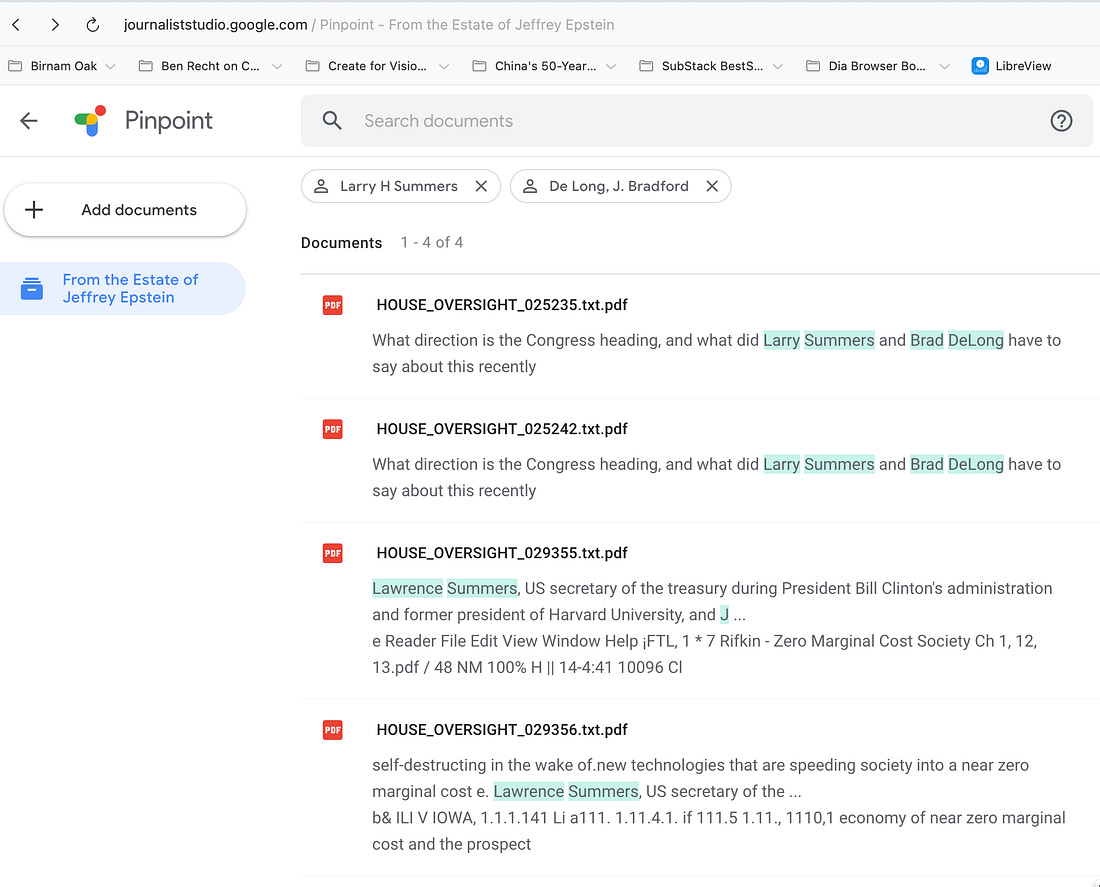Expand the China's 50-Year... chevron

coord(611,67)
